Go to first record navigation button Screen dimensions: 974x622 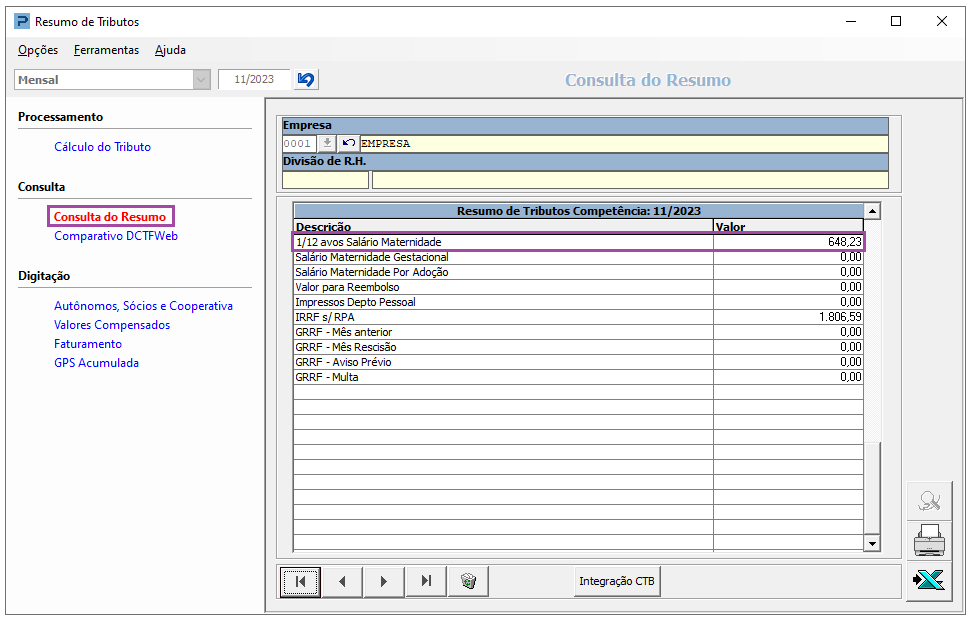point(300,582)
